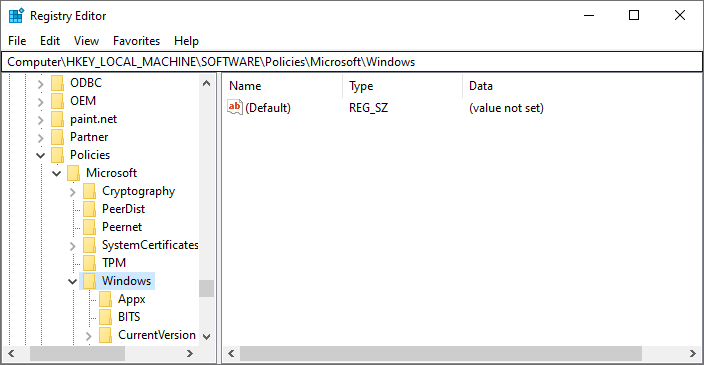This screenshot has width=704, height=365.
Task: Select the Cryptography folder icon
Action: (x=89, y=191)
